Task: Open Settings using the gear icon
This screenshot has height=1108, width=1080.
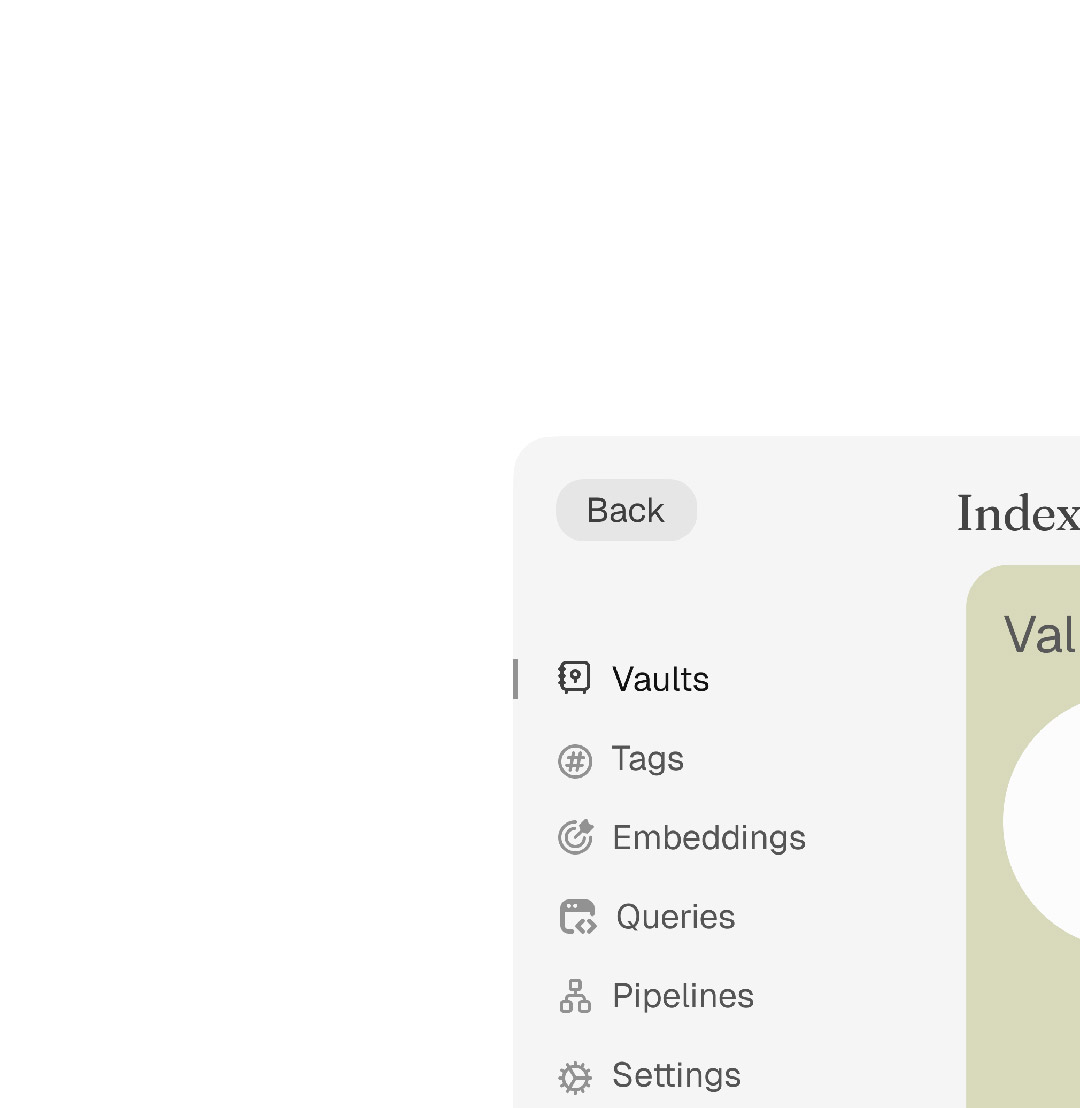Action: pyautogui.click(x=575, y=1076)
